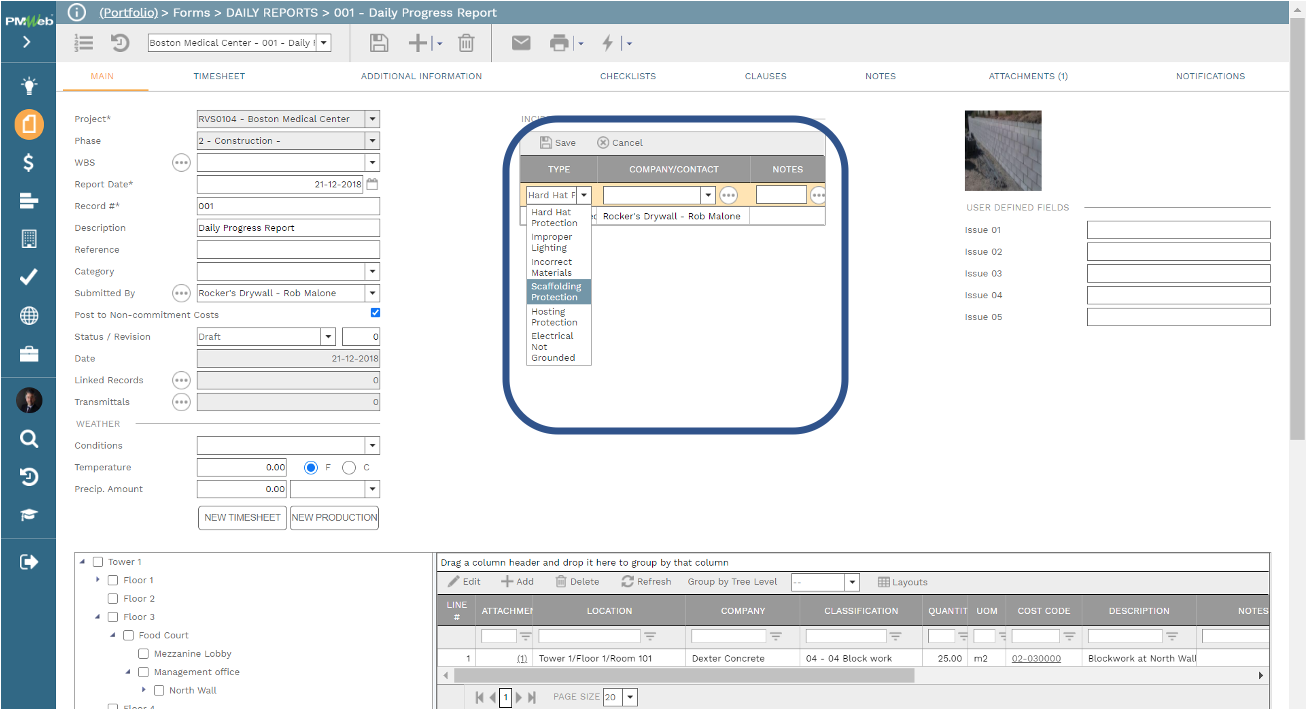
Task: Click the user avatar in the sidebar
Action: [29, 400]
